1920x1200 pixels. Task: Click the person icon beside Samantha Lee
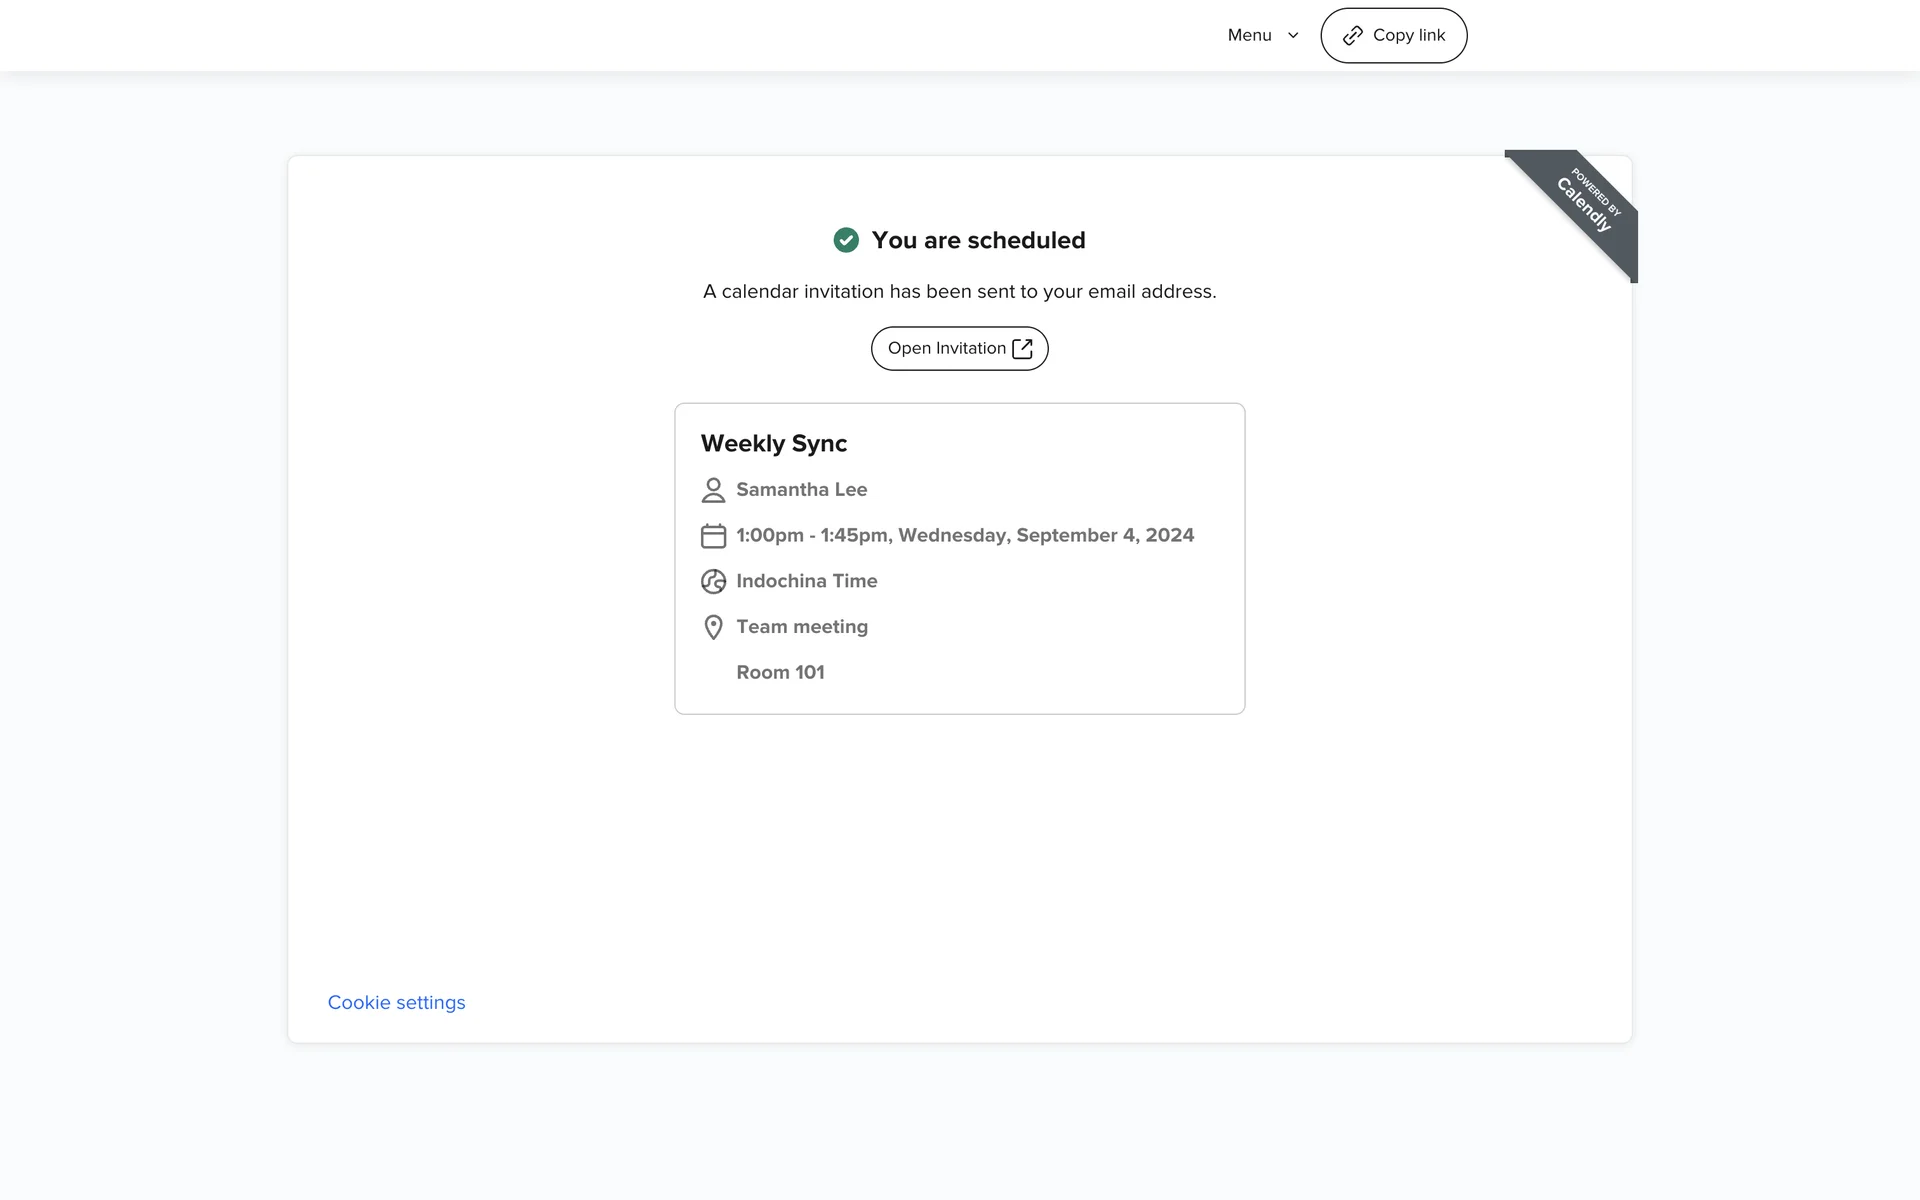tap(713, 490)
